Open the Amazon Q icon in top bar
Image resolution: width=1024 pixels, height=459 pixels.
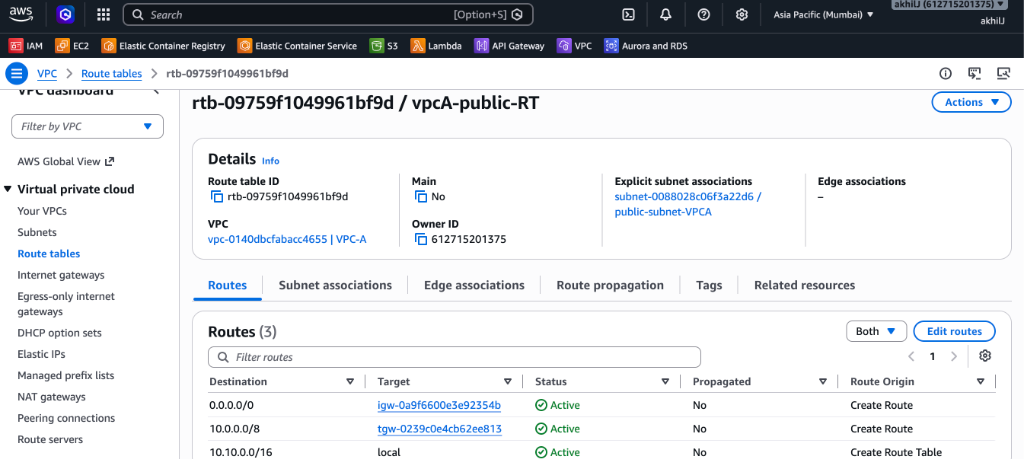point(66,14)
